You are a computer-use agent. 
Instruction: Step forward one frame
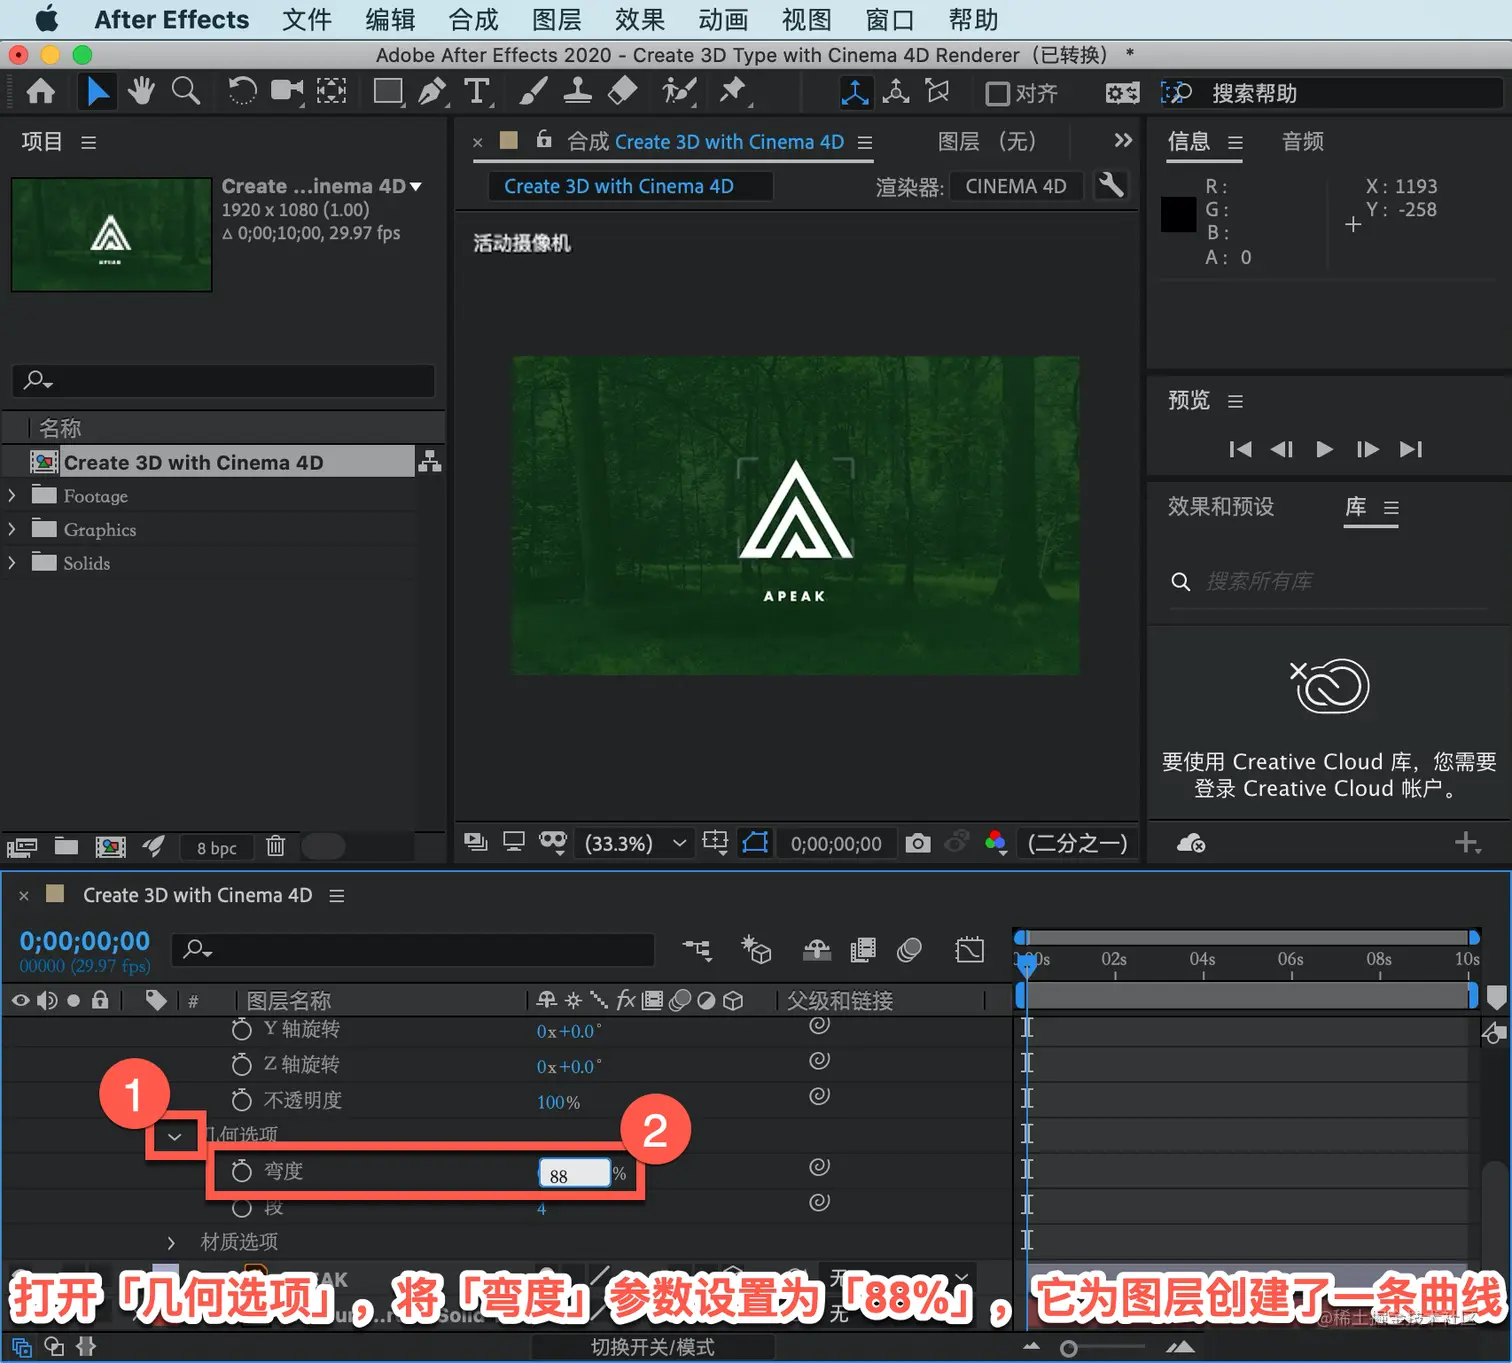(x=1367, y=449)
